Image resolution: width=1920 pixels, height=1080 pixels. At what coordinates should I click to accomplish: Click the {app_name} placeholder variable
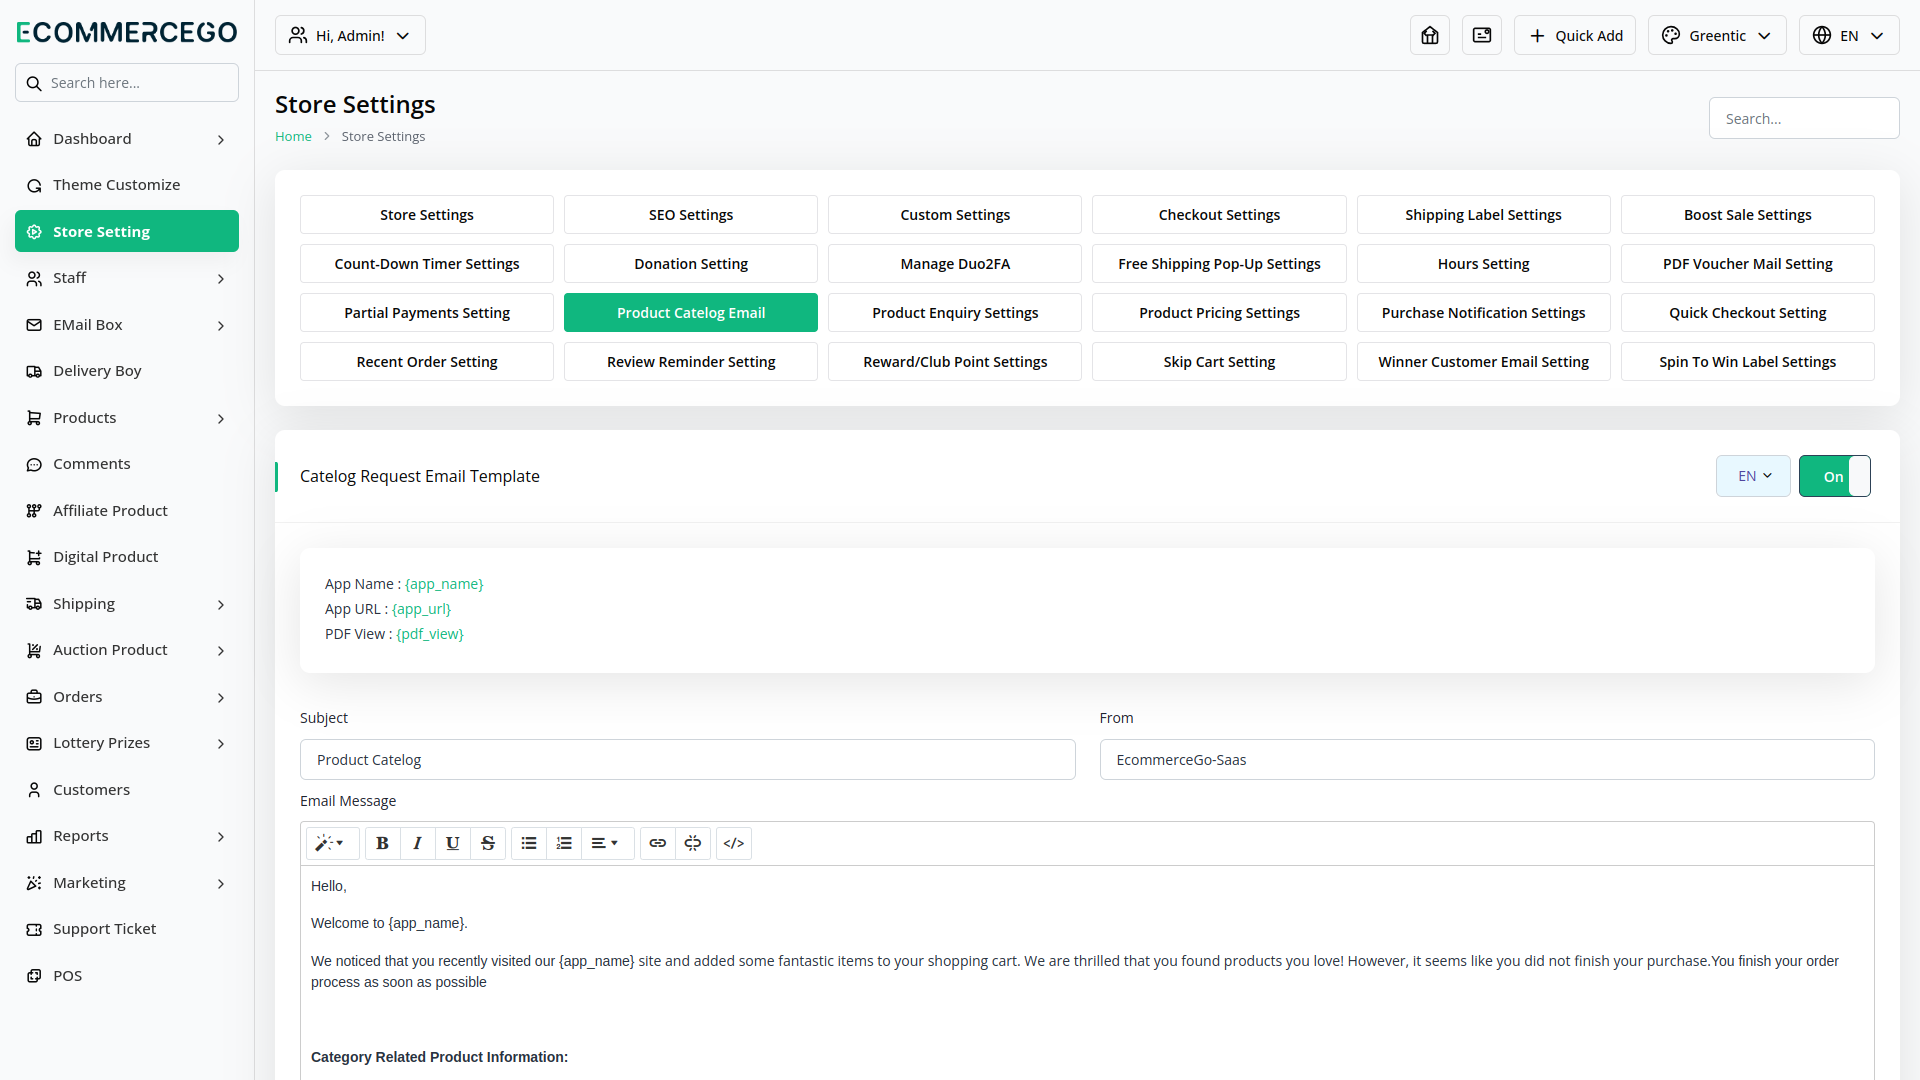pyautogui.click(x=444, y=584)
